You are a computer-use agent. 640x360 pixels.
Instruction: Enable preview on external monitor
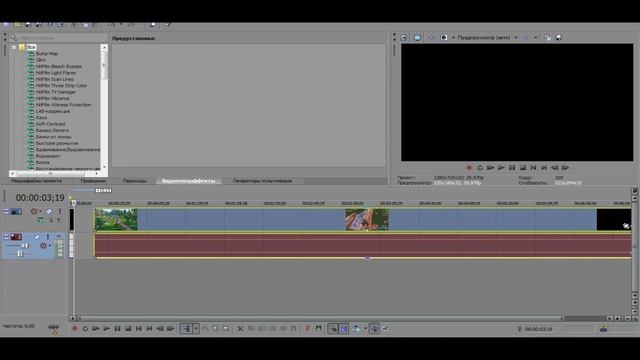coord(417,37)
